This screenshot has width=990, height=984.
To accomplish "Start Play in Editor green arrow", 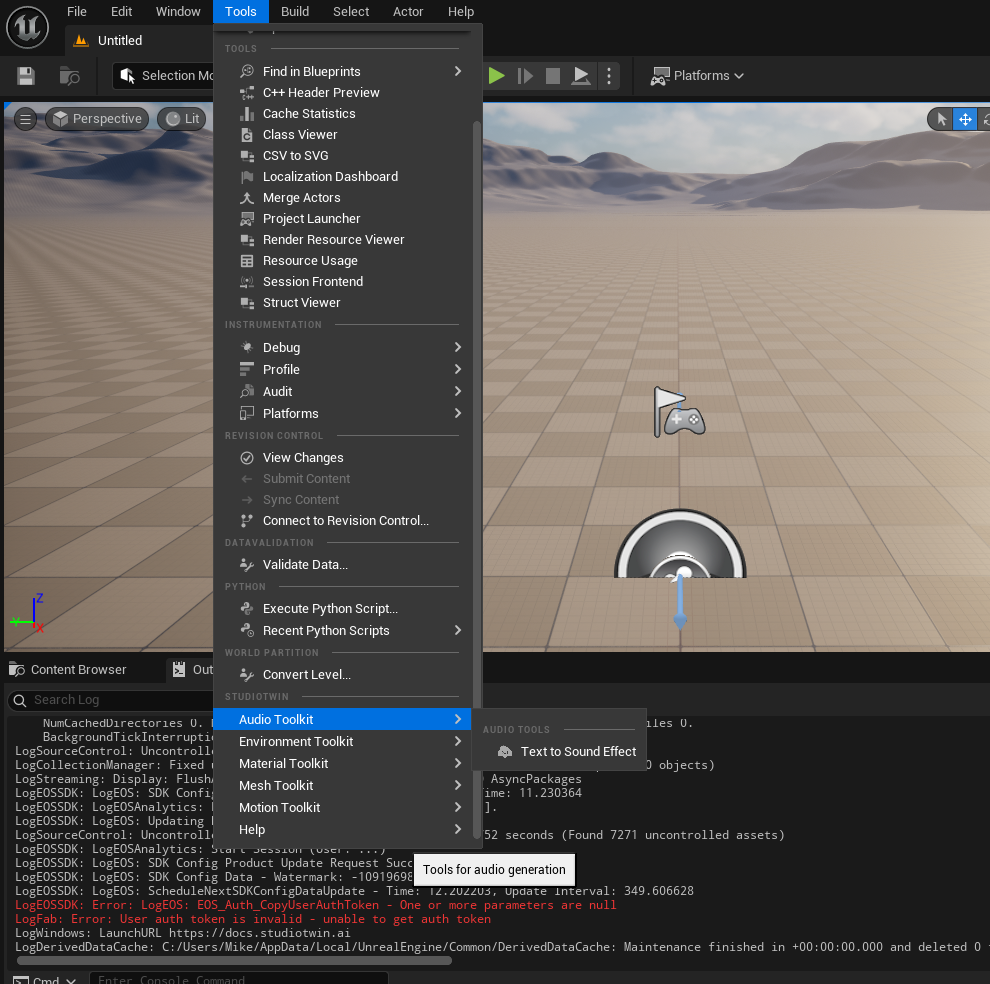I will coord(496,76).
